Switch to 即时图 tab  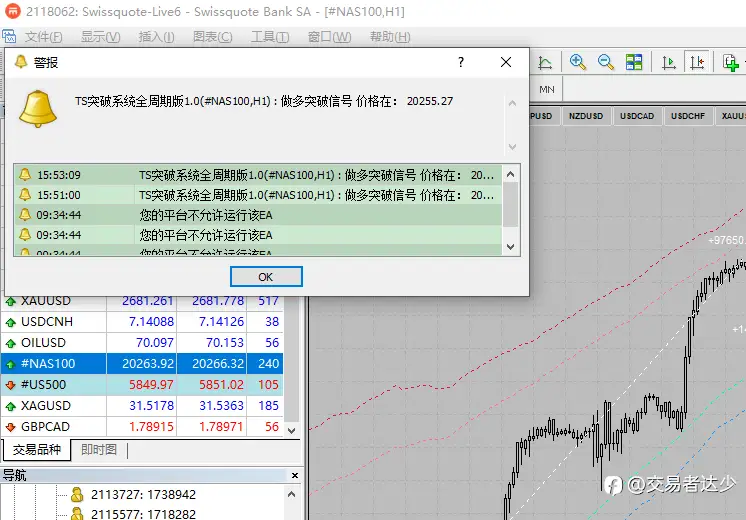coord(99,450)
